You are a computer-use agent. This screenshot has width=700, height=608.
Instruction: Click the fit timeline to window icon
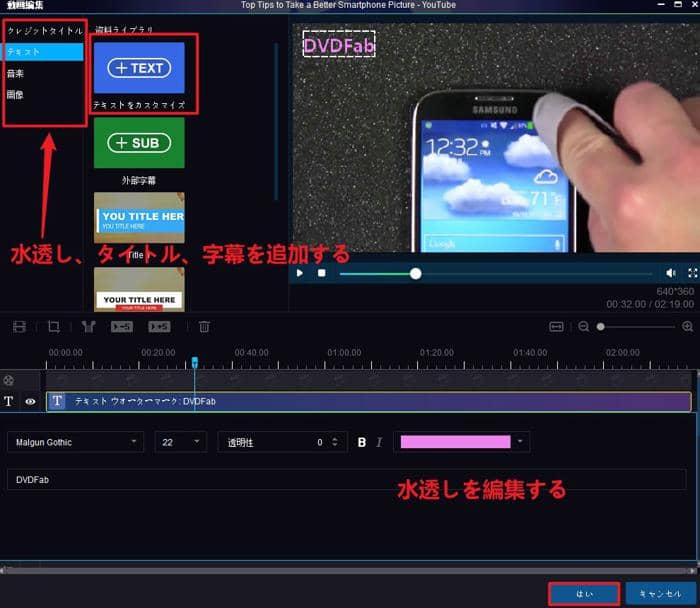pos(556,327)
